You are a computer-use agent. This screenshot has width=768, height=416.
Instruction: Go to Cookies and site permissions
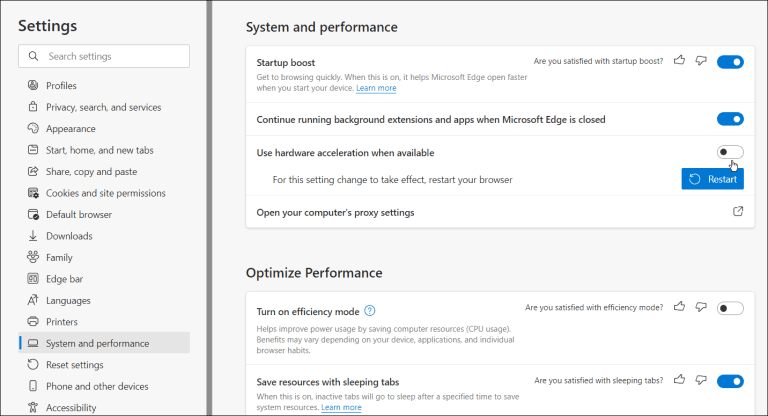click(104, 193)
